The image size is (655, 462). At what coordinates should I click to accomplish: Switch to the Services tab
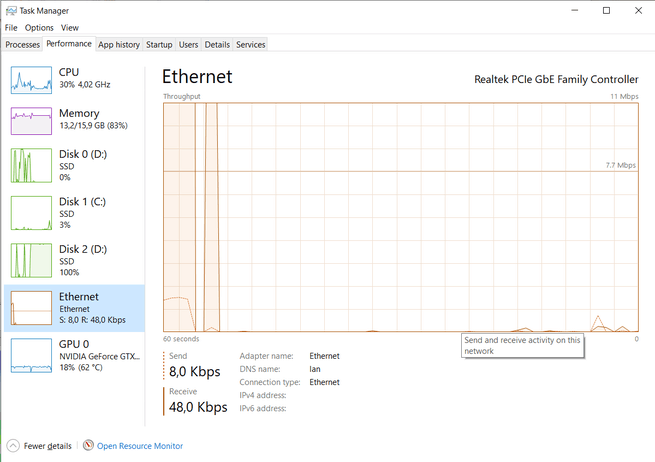[x=251, y=45]
